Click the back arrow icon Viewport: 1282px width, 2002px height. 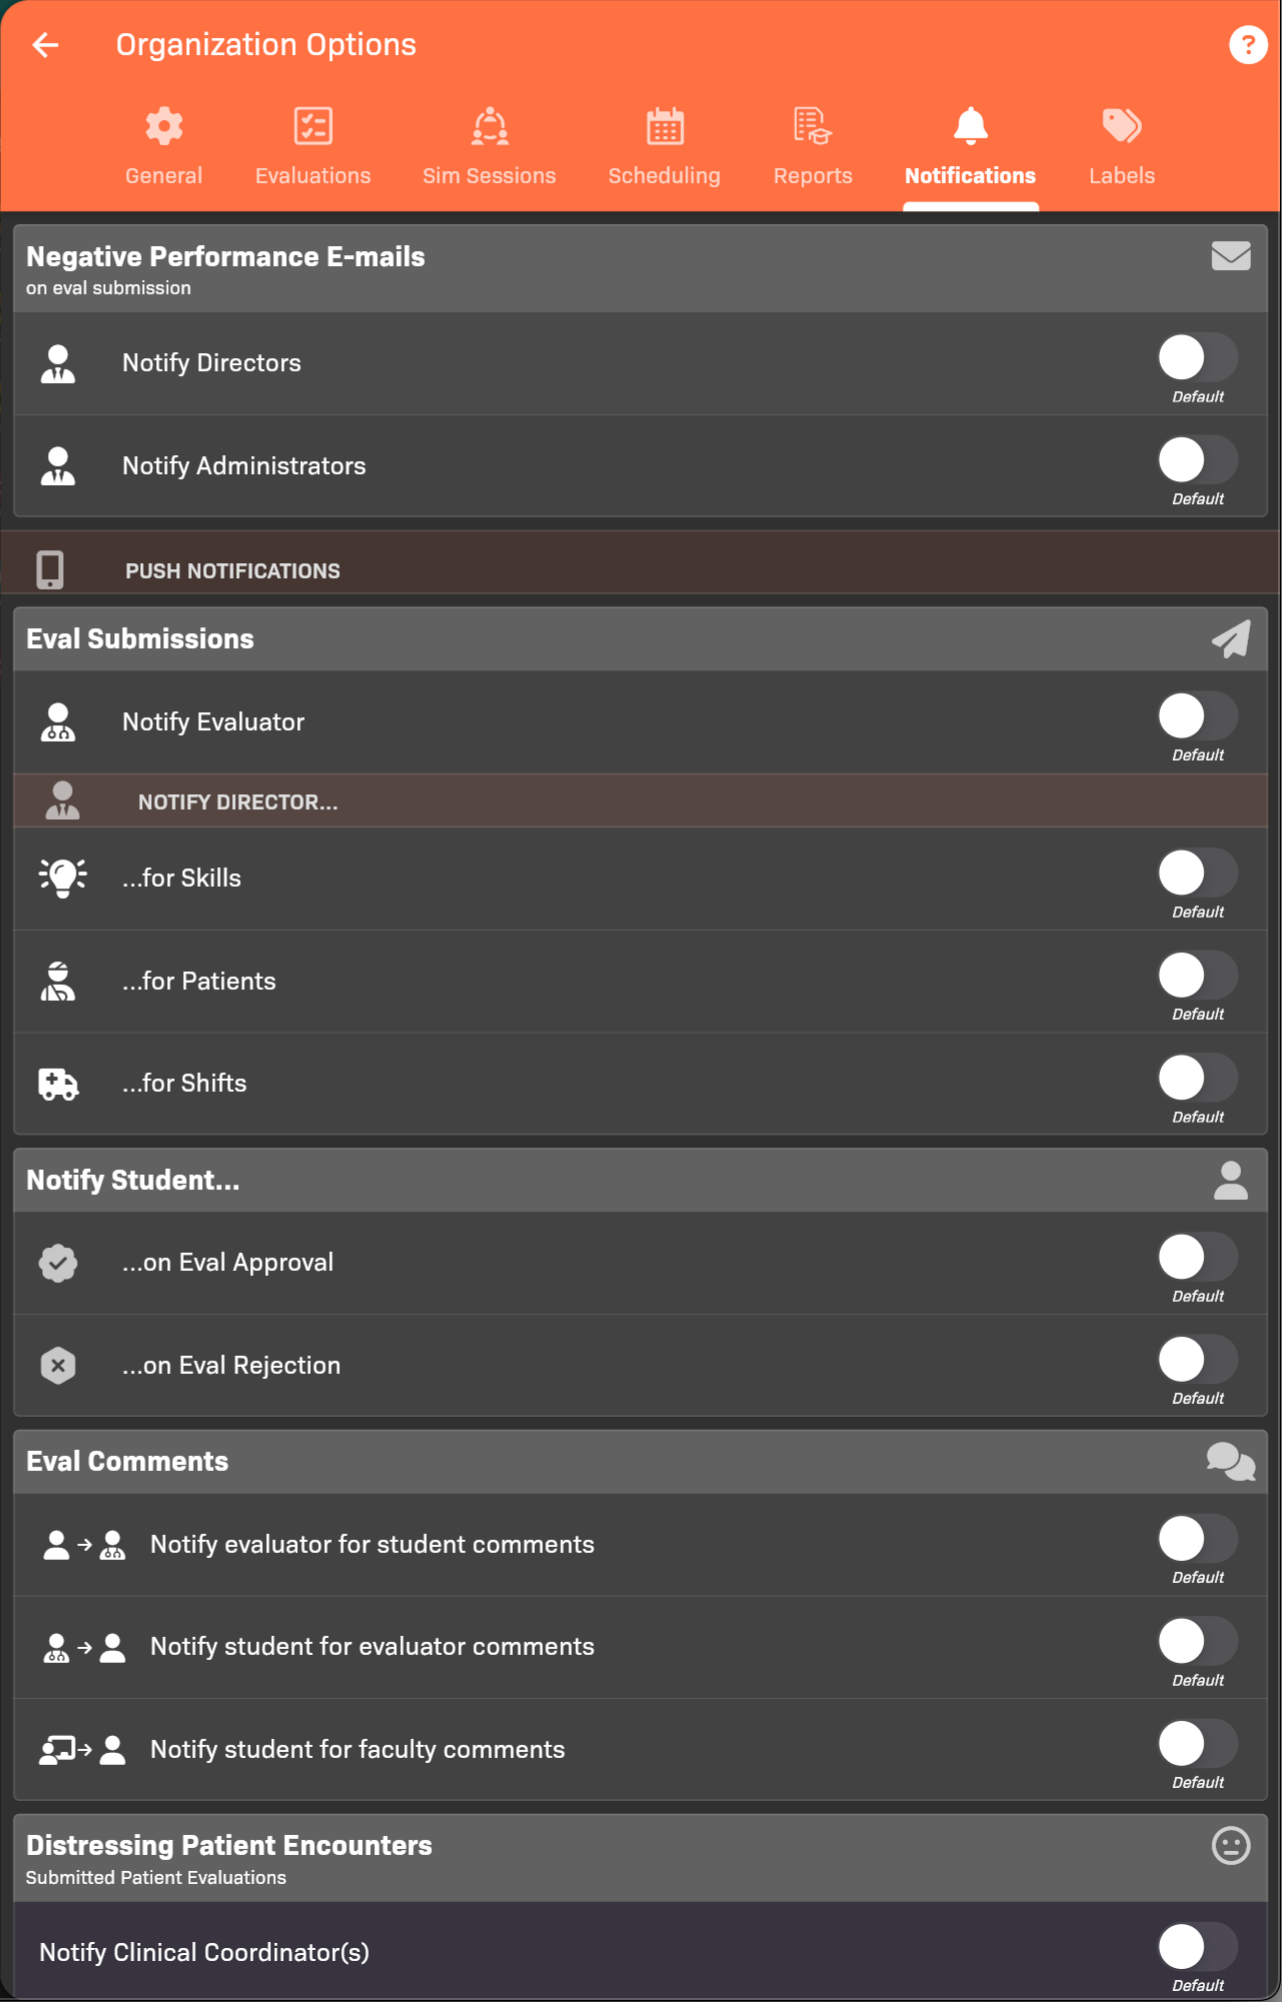tap(46, 45)
